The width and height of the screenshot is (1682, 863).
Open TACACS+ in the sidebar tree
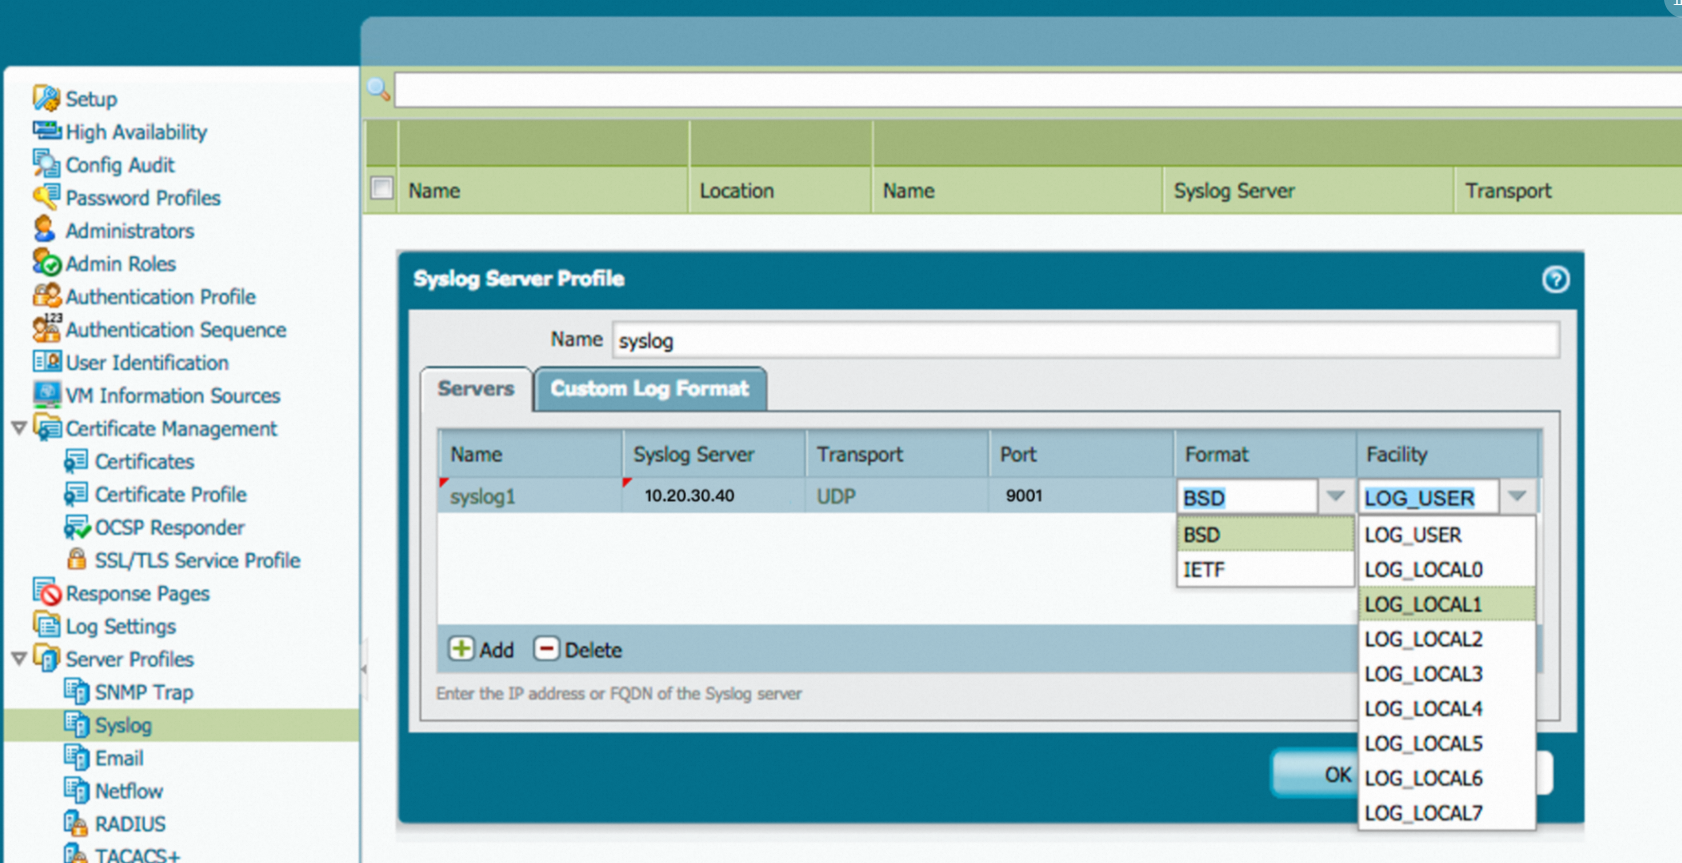coord(137,855)
